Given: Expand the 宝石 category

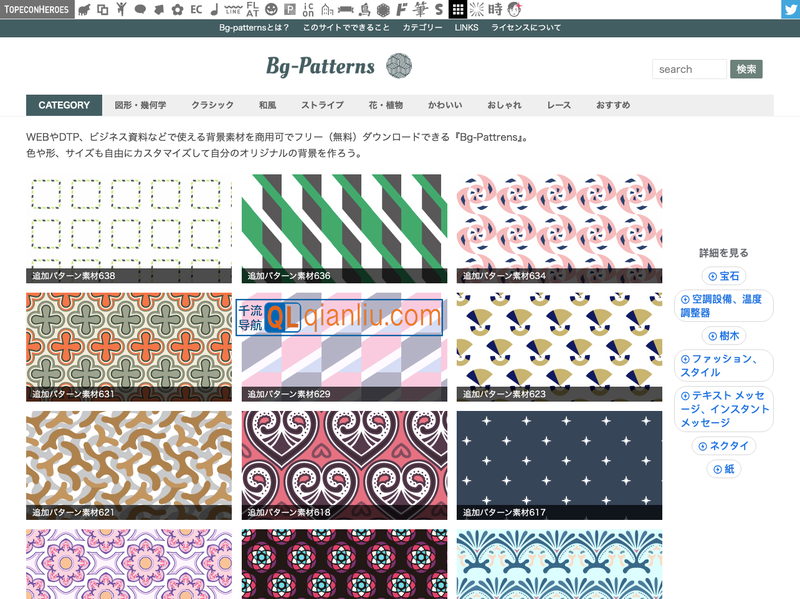Looking at the screenshot, I should (x=723, y=274).
